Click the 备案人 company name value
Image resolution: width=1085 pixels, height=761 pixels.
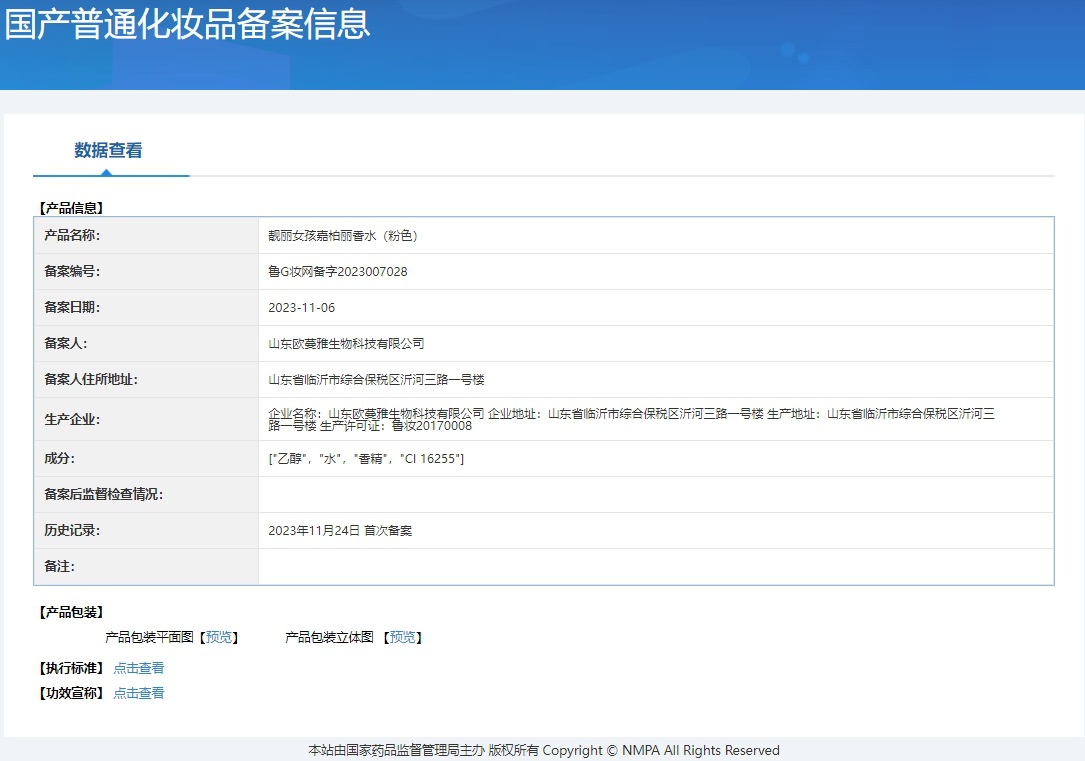(x=346, y=344)
